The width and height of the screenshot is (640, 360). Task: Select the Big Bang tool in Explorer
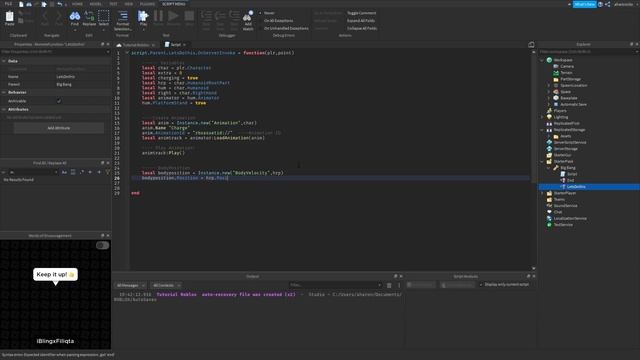pyautogui.click(x=567, y=168)
